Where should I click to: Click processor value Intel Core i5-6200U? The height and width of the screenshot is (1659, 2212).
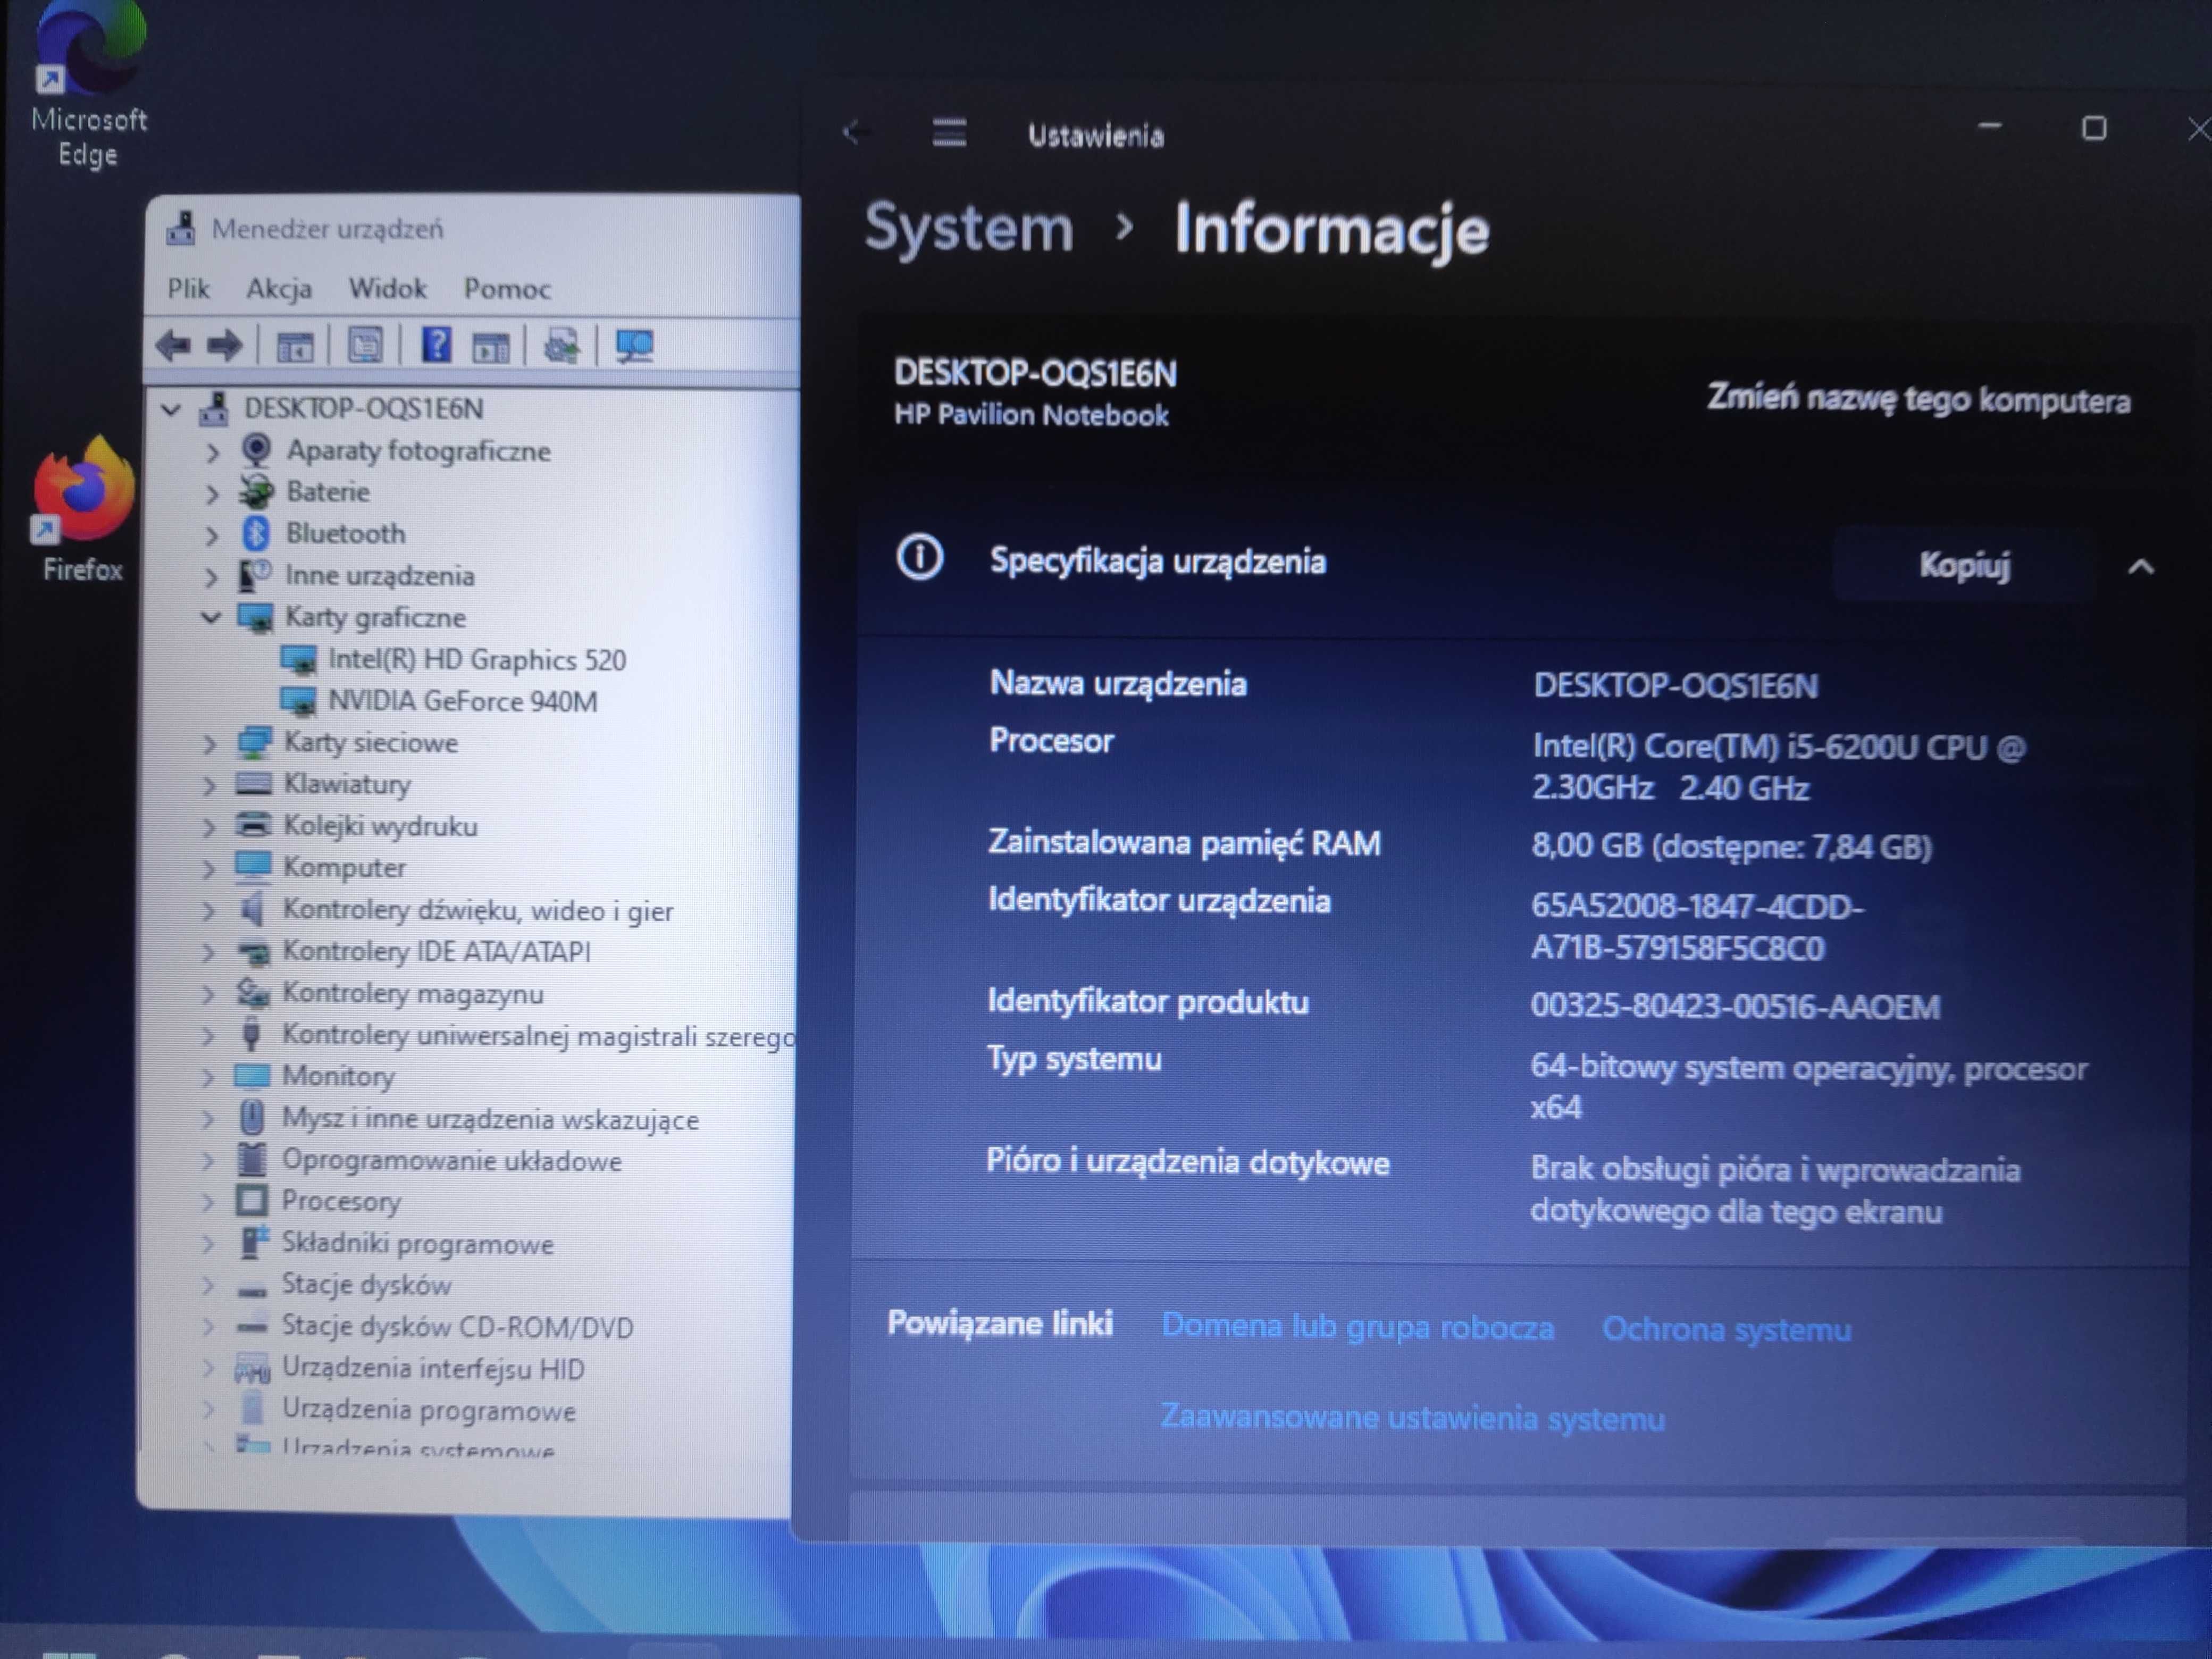[1779, 767]
